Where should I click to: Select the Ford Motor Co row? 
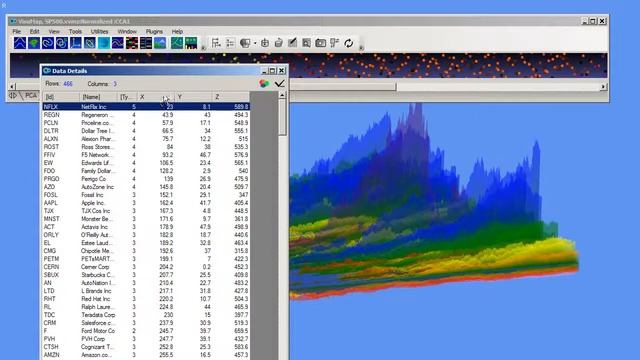(x=146, y=331)
